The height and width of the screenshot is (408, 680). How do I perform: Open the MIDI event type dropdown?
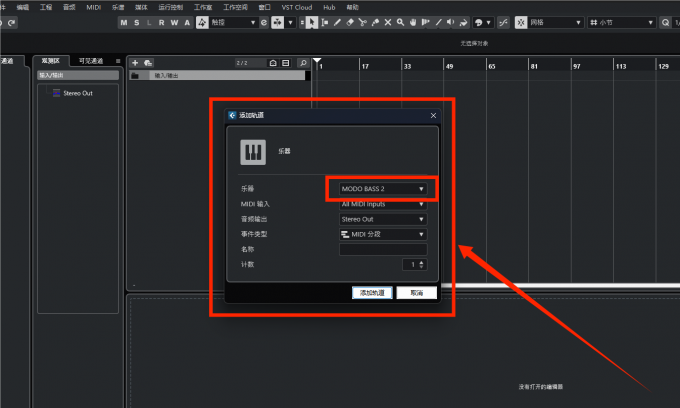pos(383,234)
